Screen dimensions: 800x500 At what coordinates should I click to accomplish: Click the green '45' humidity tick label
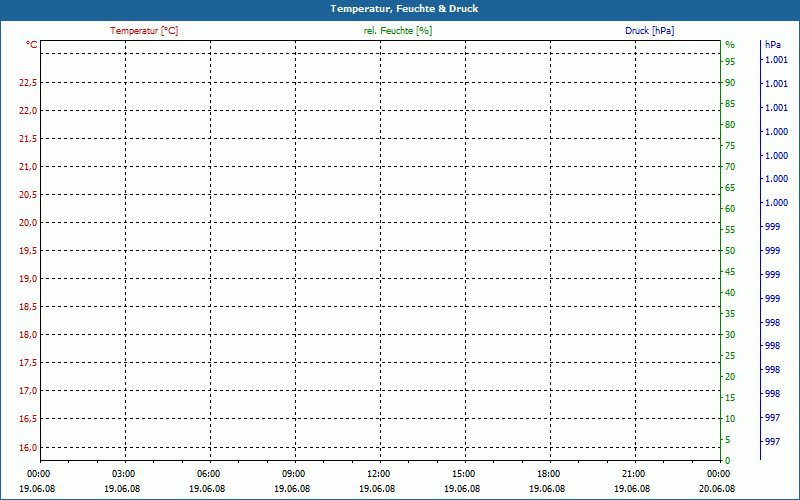pos(730,272)
